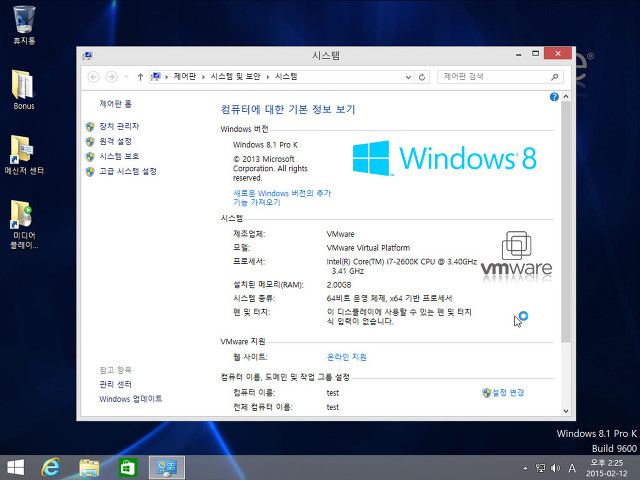Close the System window

(x=558, y=53)
